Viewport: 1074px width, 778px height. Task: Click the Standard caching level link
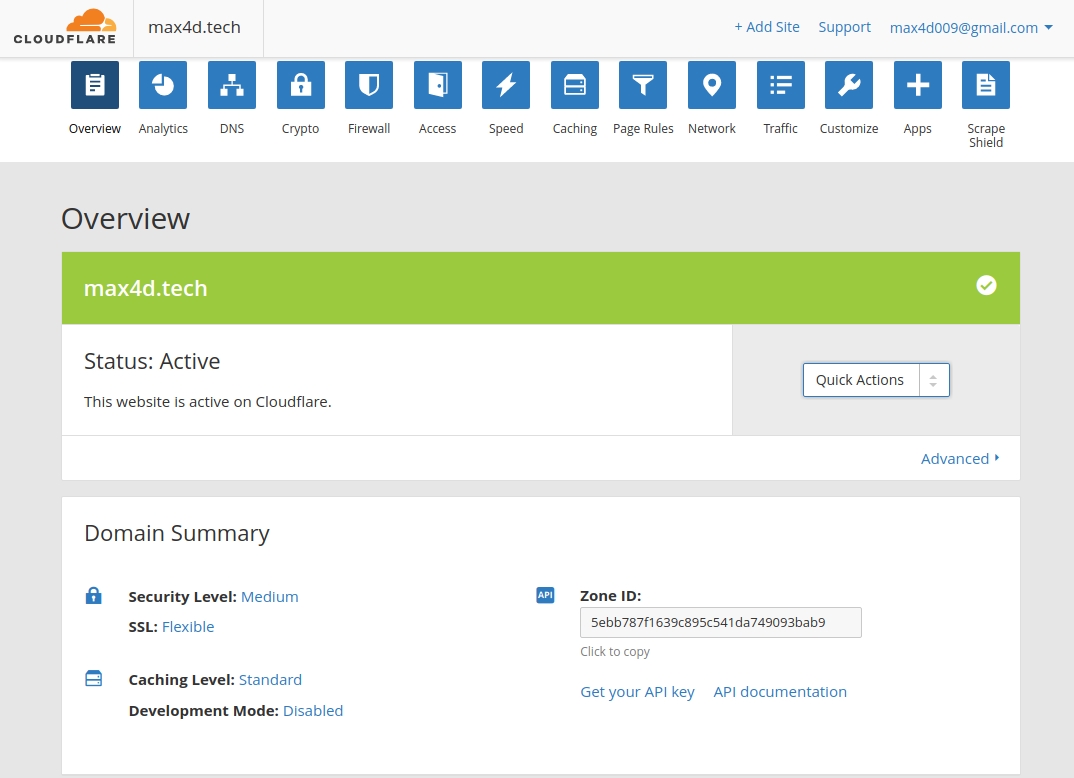click(x=271, y=679)
